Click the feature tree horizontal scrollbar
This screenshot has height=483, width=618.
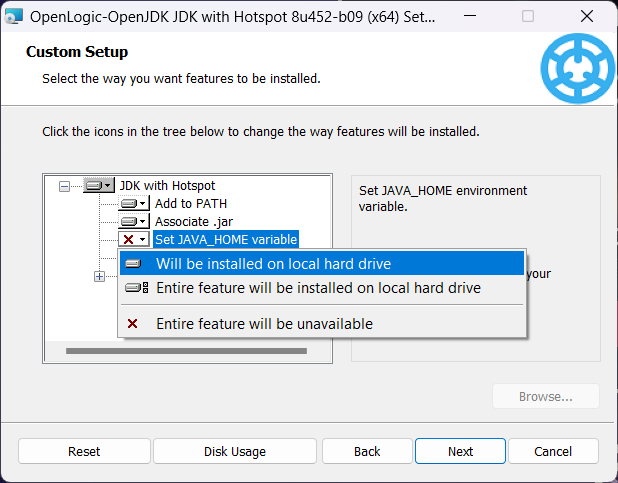185,351
